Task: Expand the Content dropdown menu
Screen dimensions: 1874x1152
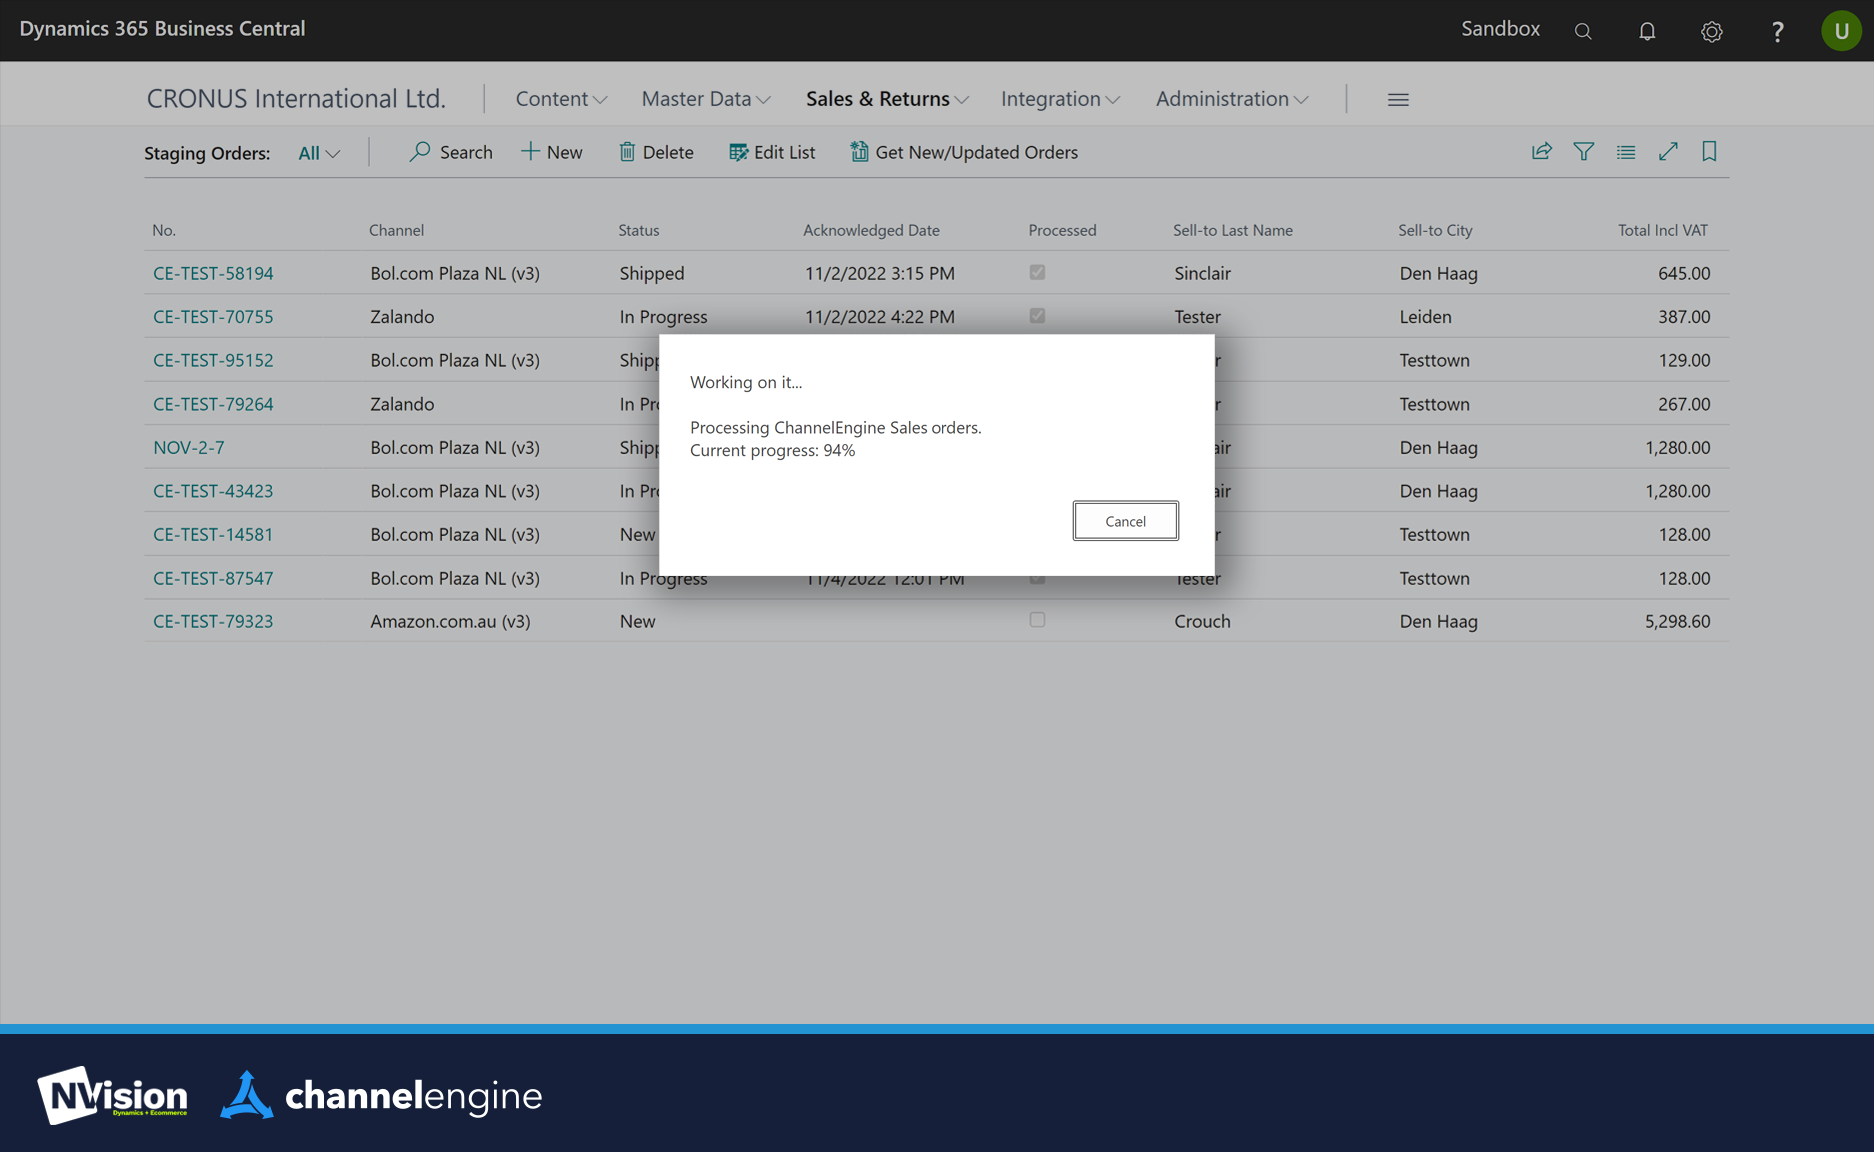Action: [x=561, y=99]
